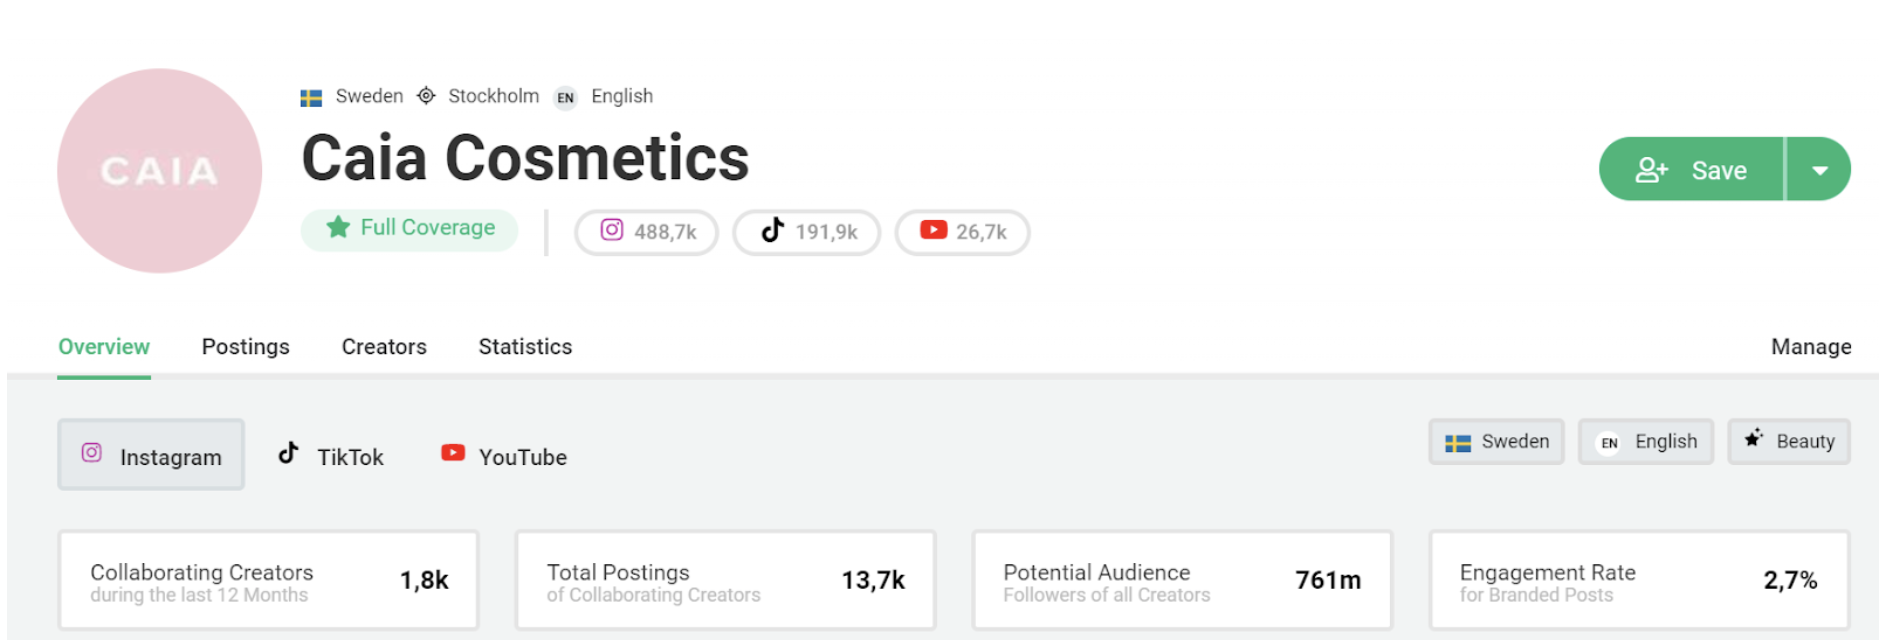
Task: Switch to the Postings tab
Action: (x=245, y=347)
